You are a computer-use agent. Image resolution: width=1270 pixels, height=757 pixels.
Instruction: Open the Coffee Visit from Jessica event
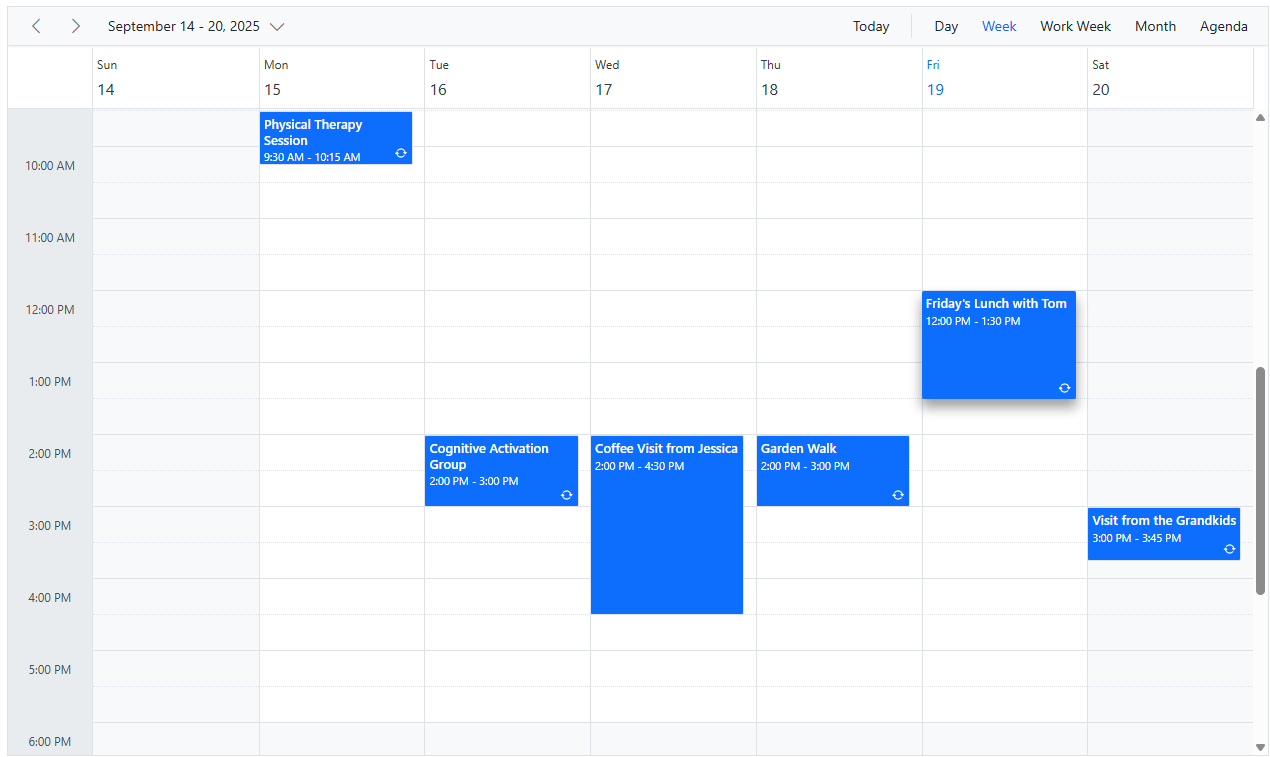666,530
